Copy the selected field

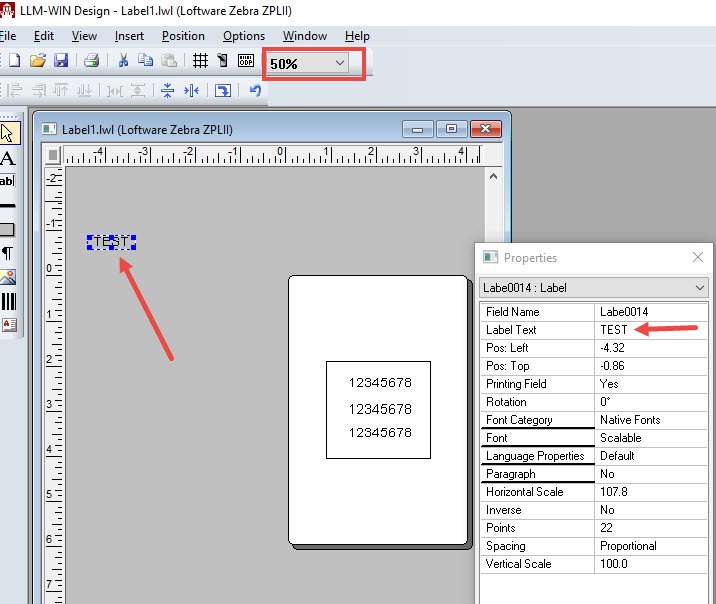146,60
